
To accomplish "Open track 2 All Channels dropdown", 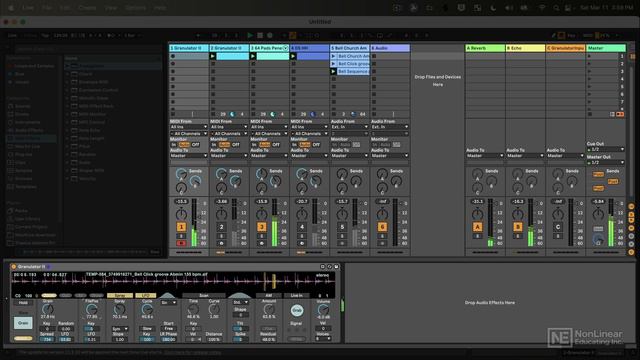I will tap(229, 133).
